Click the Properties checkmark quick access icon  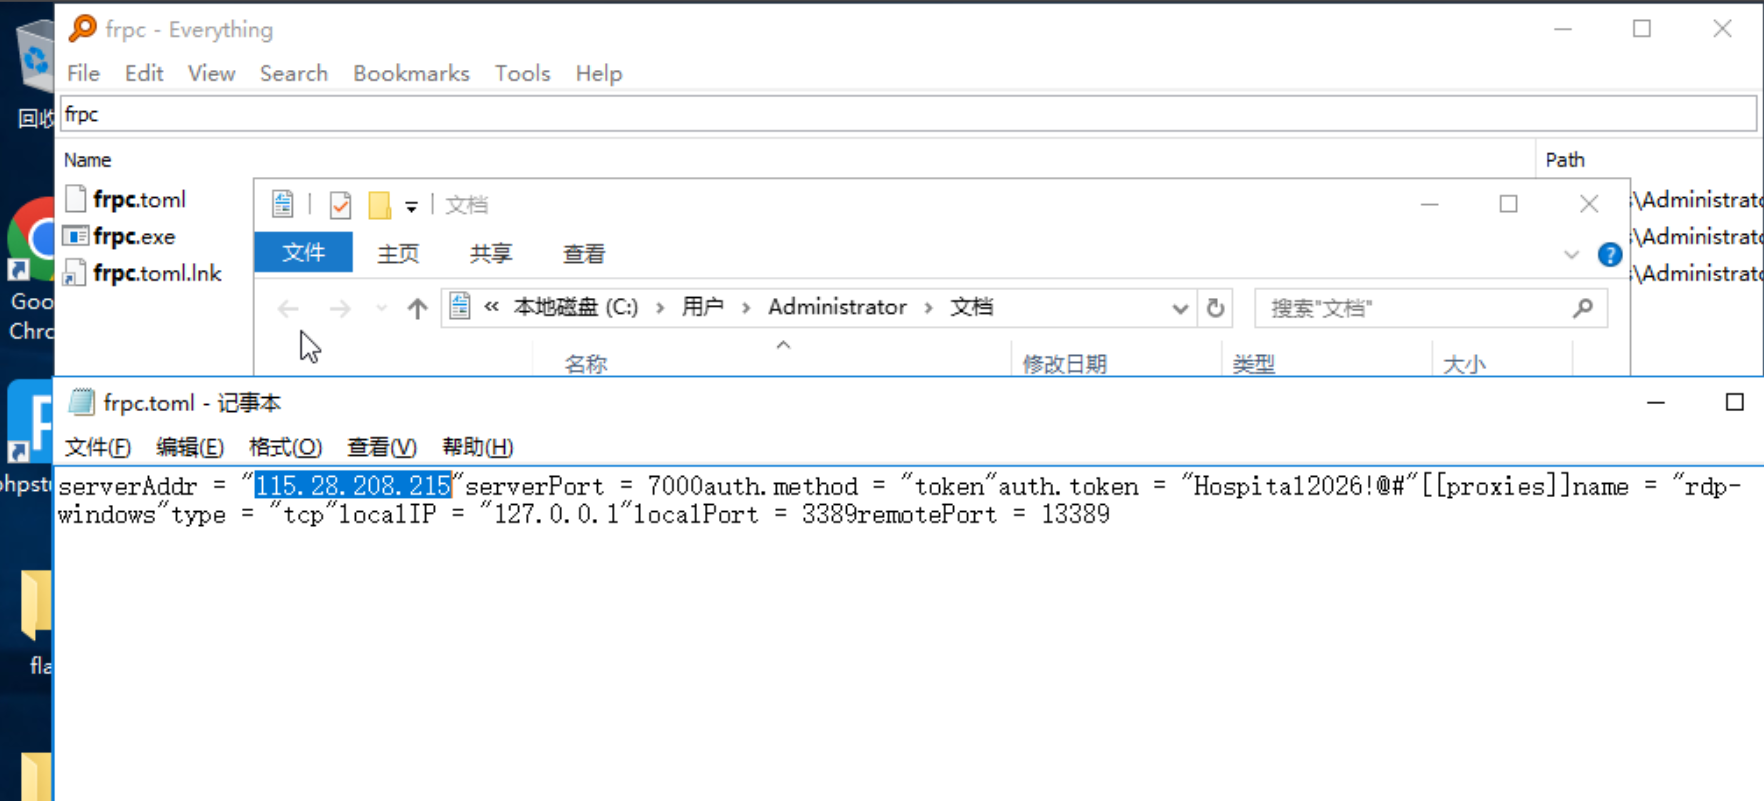pos(340,205)
